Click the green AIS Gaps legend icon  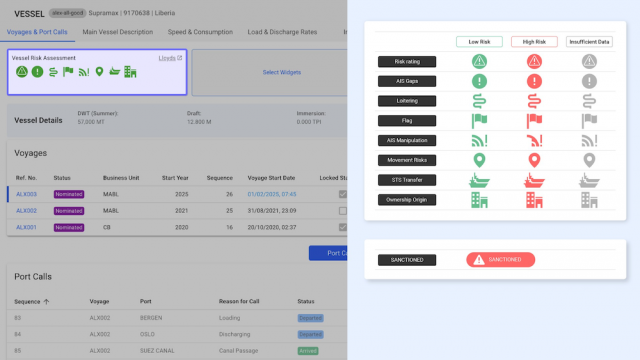click(x=479, y=81)
